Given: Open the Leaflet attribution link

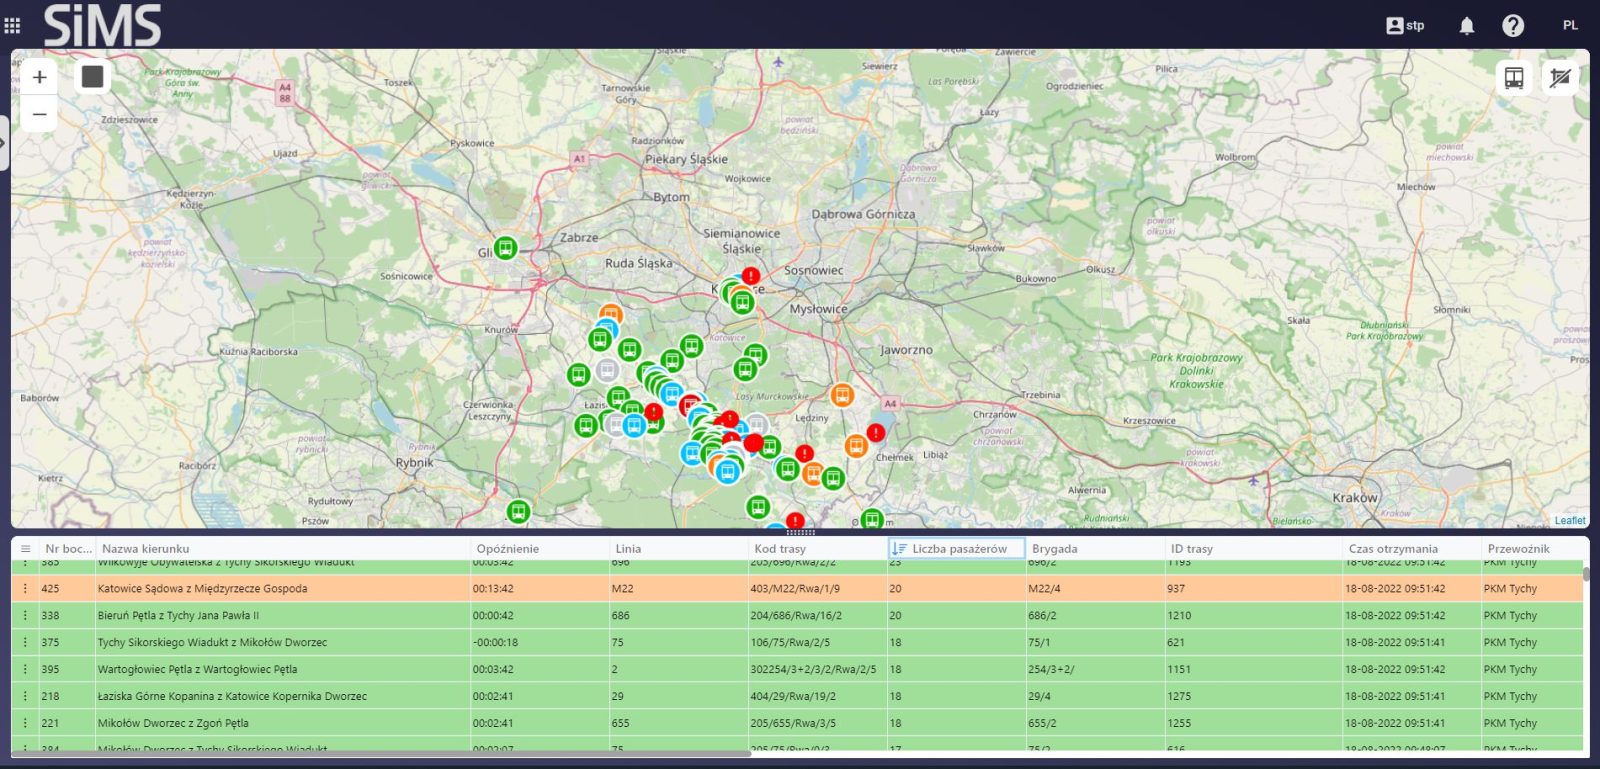Looking at the screenshot, I should (x=1569, y=520).
